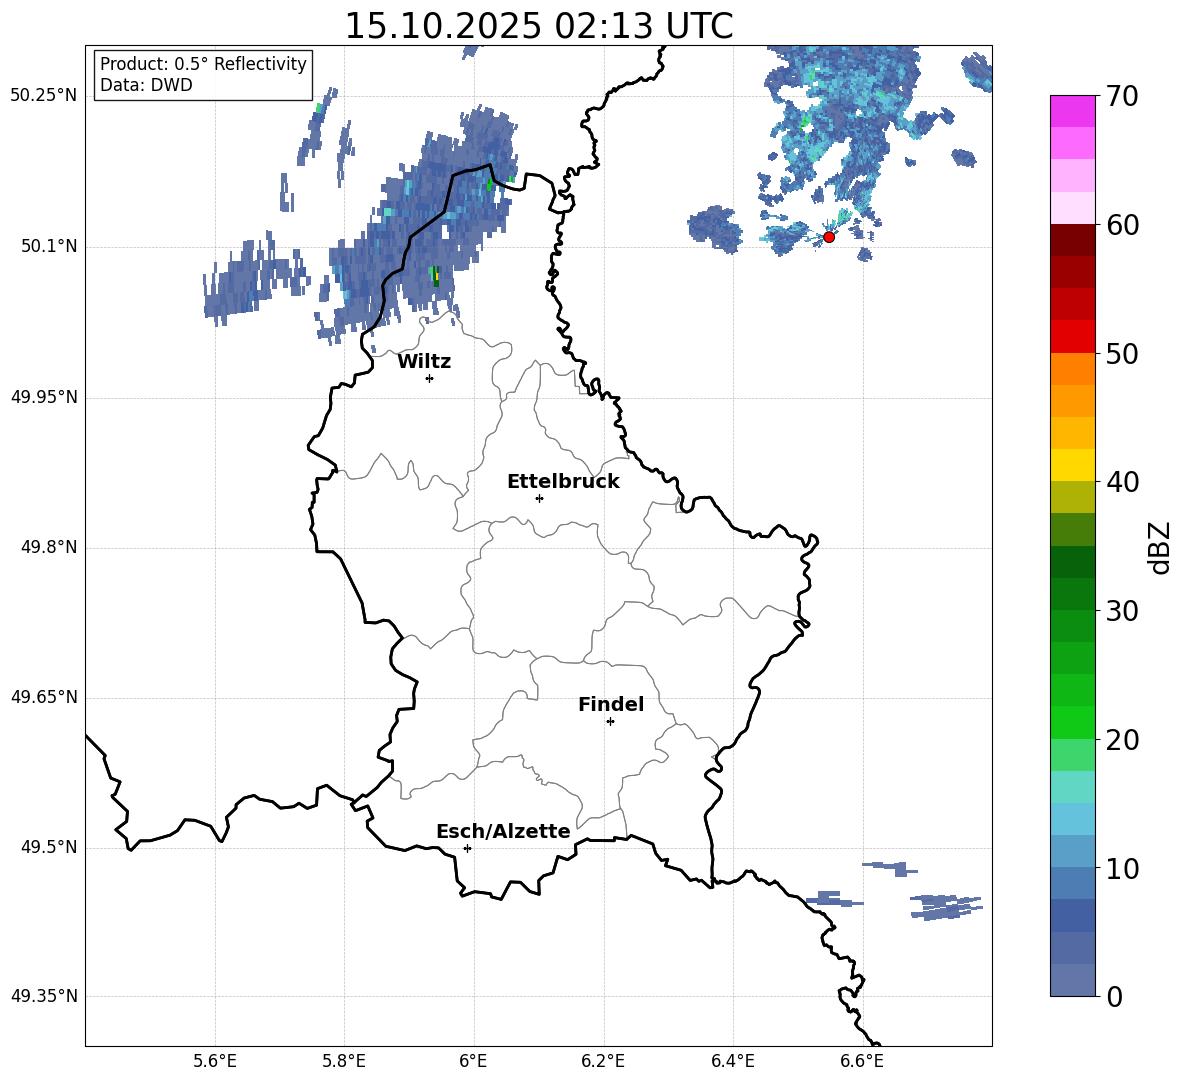The width and height of the screenshot is (1184, 1081).
Task: Click the 49.5°N latitude label
Action: (x=49, y=847)
